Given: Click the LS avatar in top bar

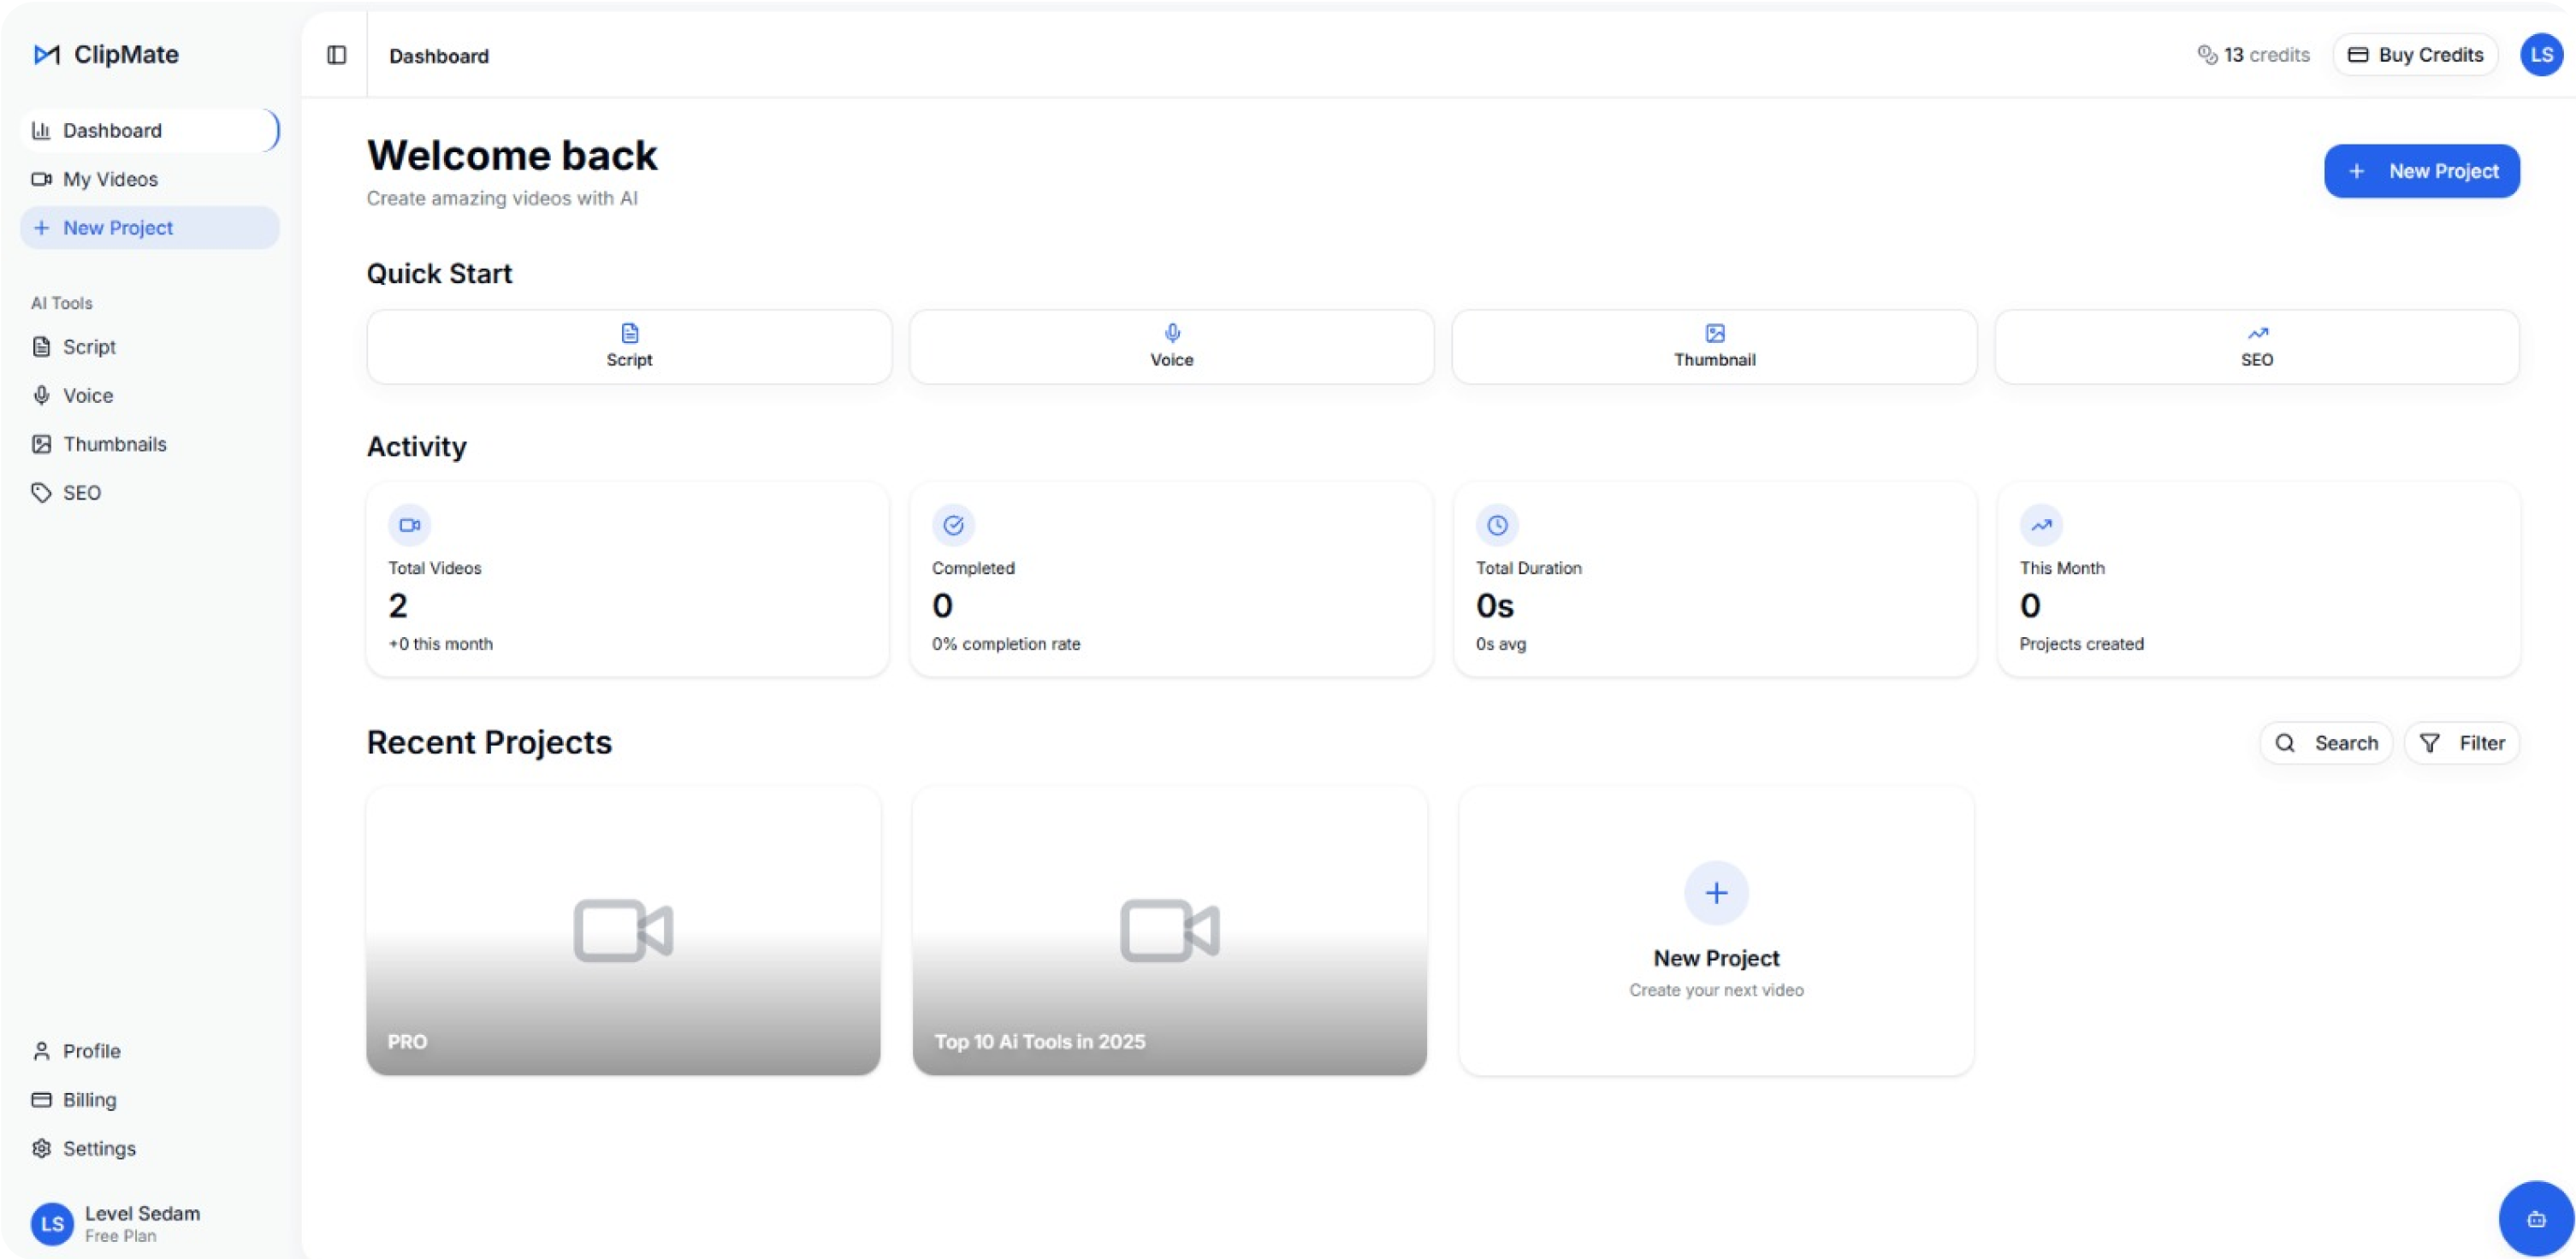Looking at the screenshot, I should (2540, 55).
